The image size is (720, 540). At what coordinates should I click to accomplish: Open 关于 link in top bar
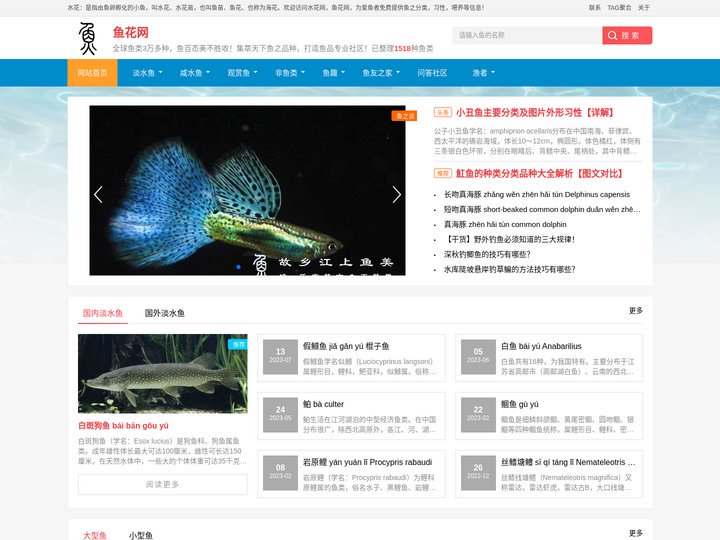pos(644,8)
